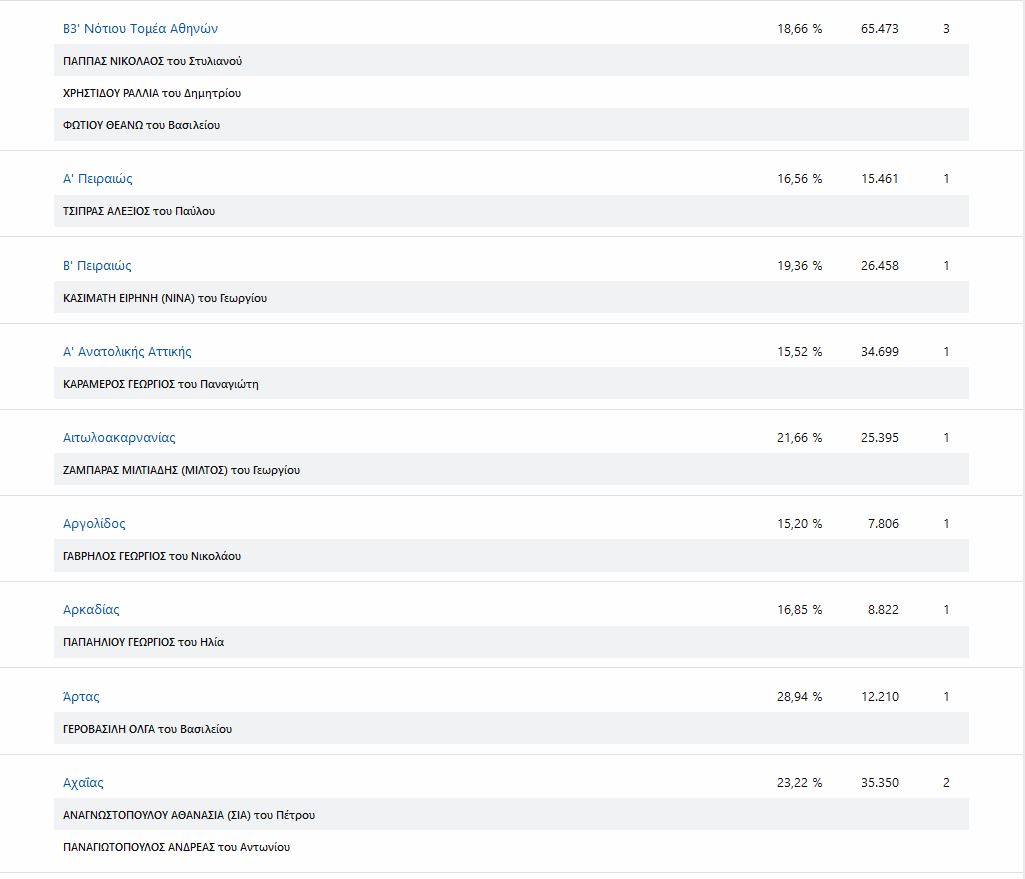Select candidate ΧΡΗΣΤΙΔΟΥ ΡΑΛΛΙΑ row
This screenshot has height=879, width=1025.
[151, 93]
